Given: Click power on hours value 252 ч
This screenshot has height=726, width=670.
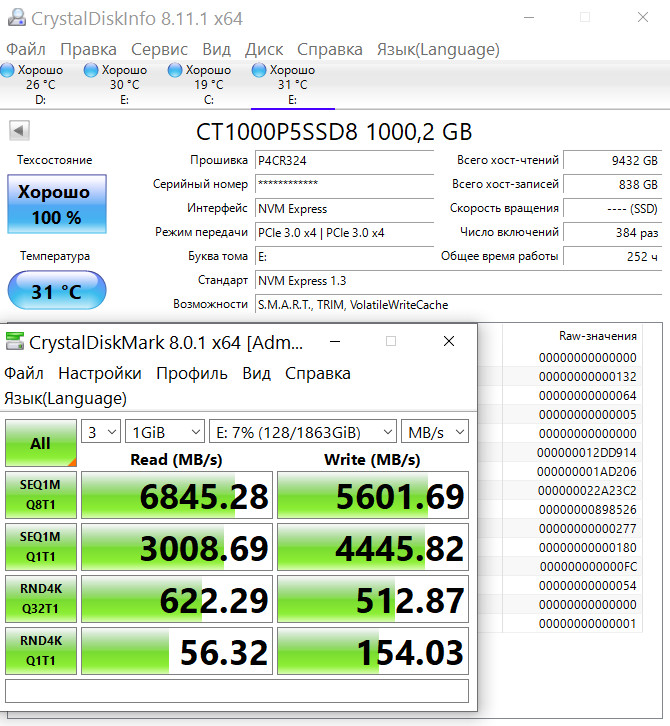Looking at the screenshot, I should pos(612,257).
